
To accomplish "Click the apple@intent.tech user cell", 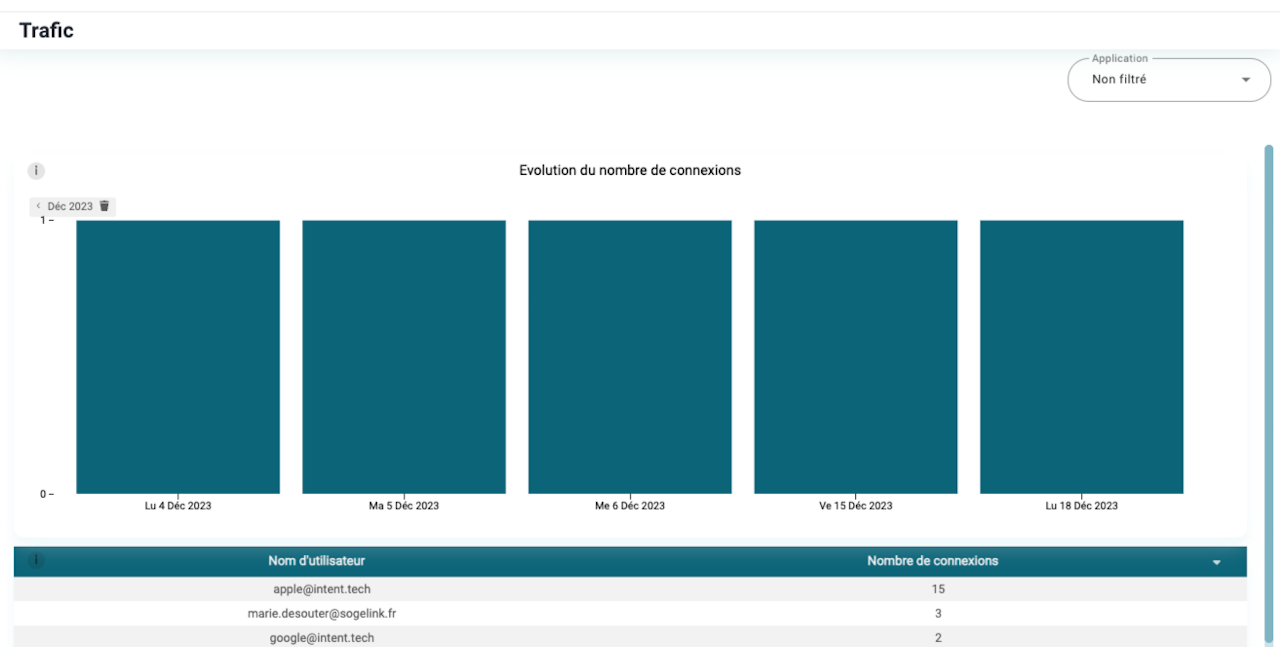I will (x=322, y=589).
